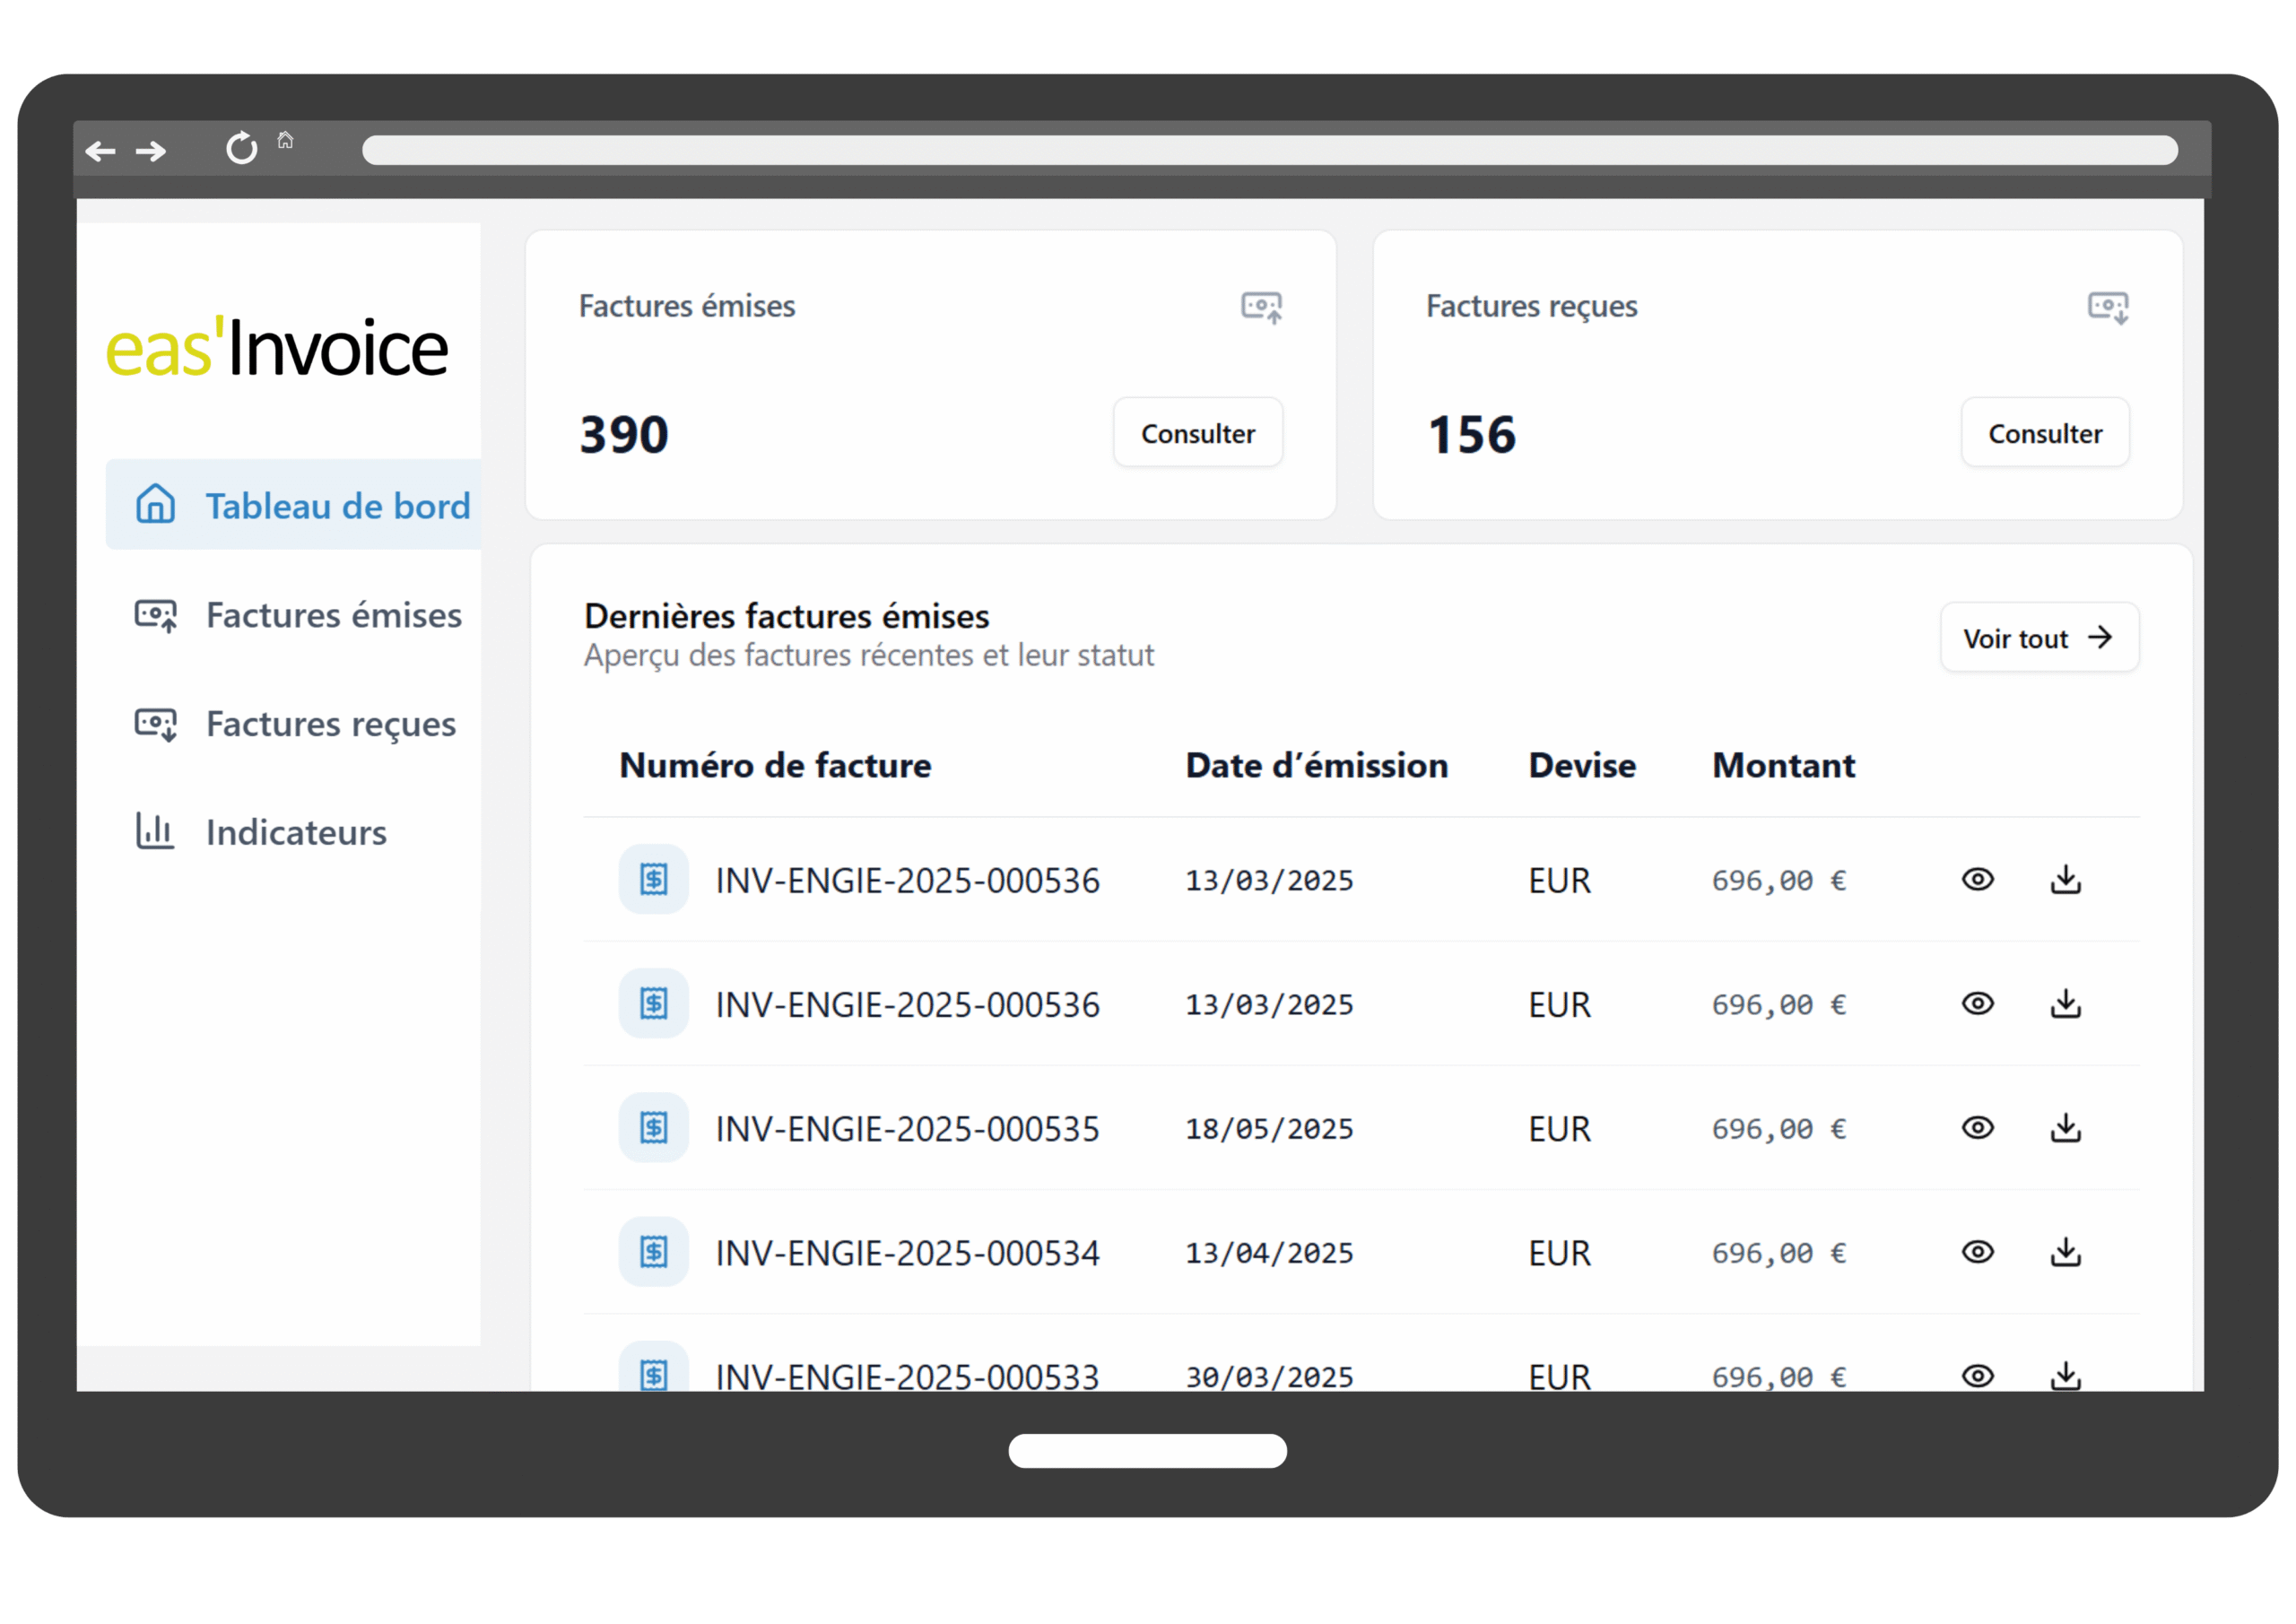
Task: Click the browser address bar
Action: (x=1268, y=150)
